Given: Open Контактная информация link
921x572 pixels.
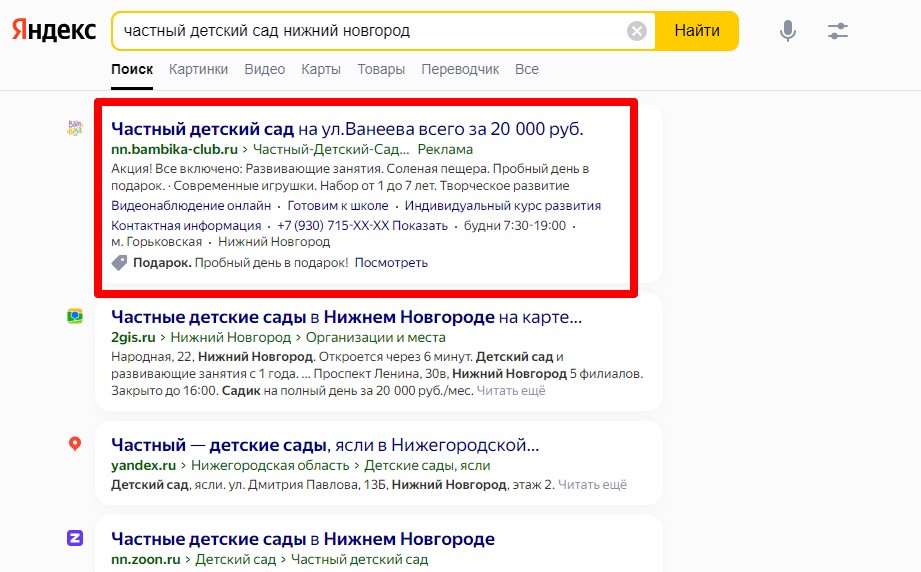Looking at the screenshot, I should pyautogui.click(x=186, y=226).
